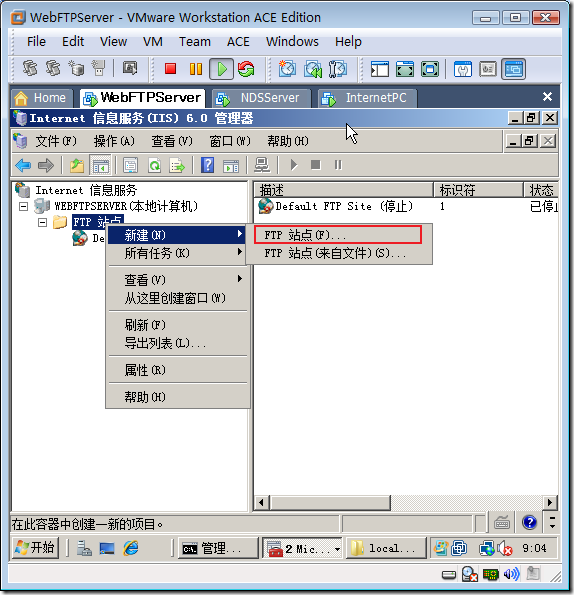Switch to the Home tab
This screenshot has height=595, width=574.
(x=41, y=98)
